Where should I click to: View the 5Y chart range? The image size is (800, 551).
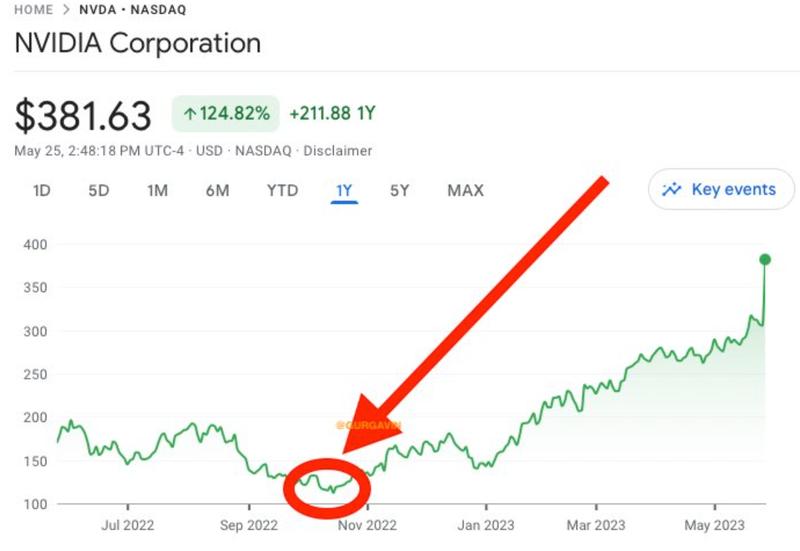coord(399,190)
